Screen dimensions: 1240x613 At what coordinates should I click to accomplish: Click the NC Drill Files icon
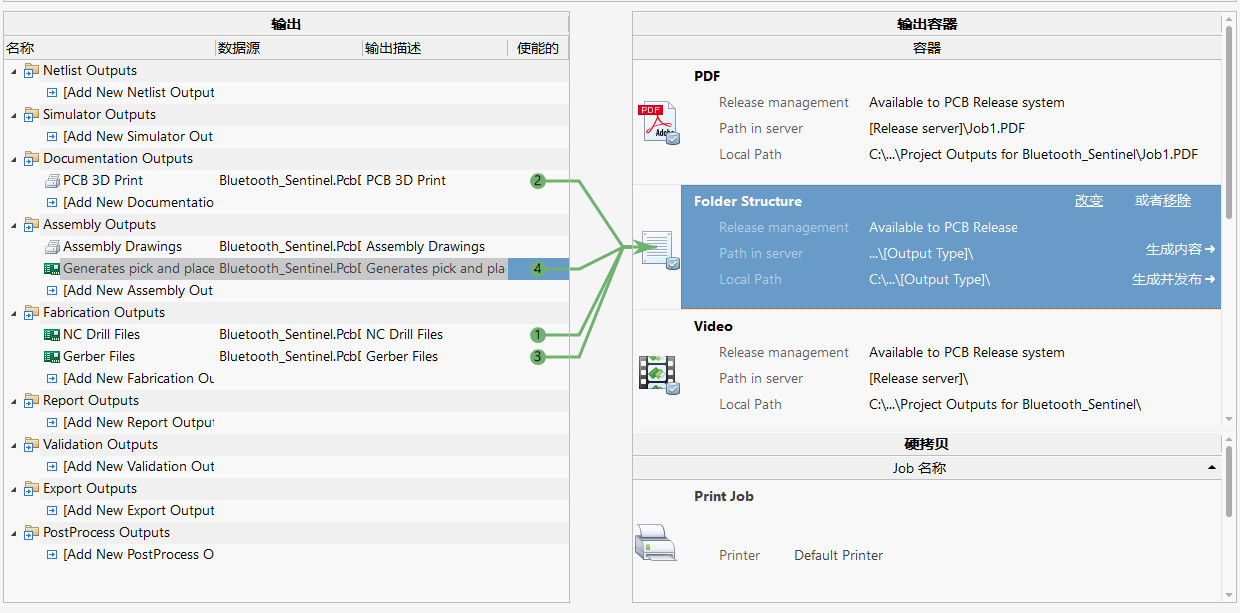point(52,335)
